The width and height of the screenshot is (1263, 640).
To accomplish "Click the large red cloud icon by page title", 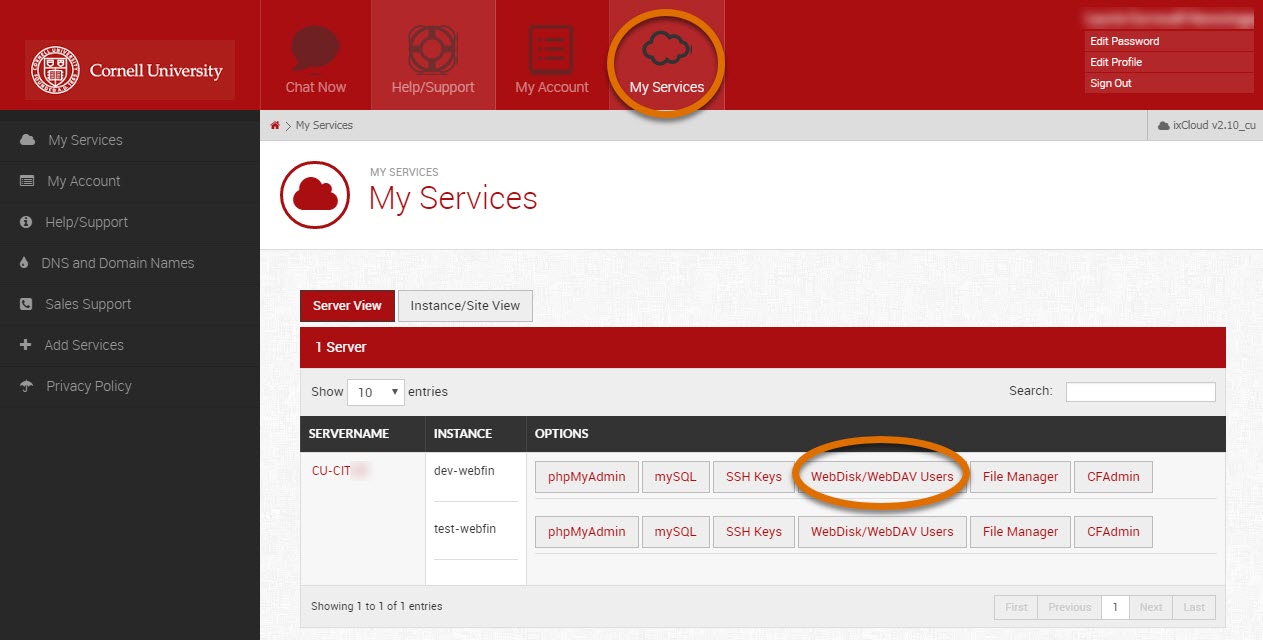I will tap(315, 195).
